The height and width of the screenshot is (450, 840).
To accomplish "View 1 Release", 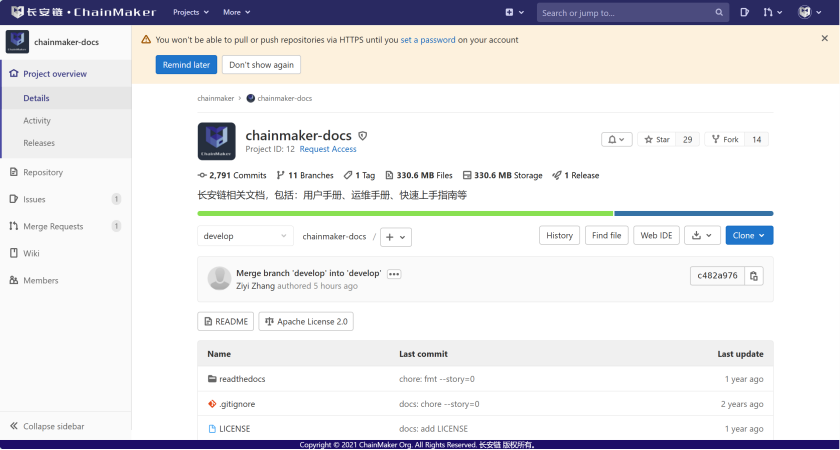I will (576, 176).
